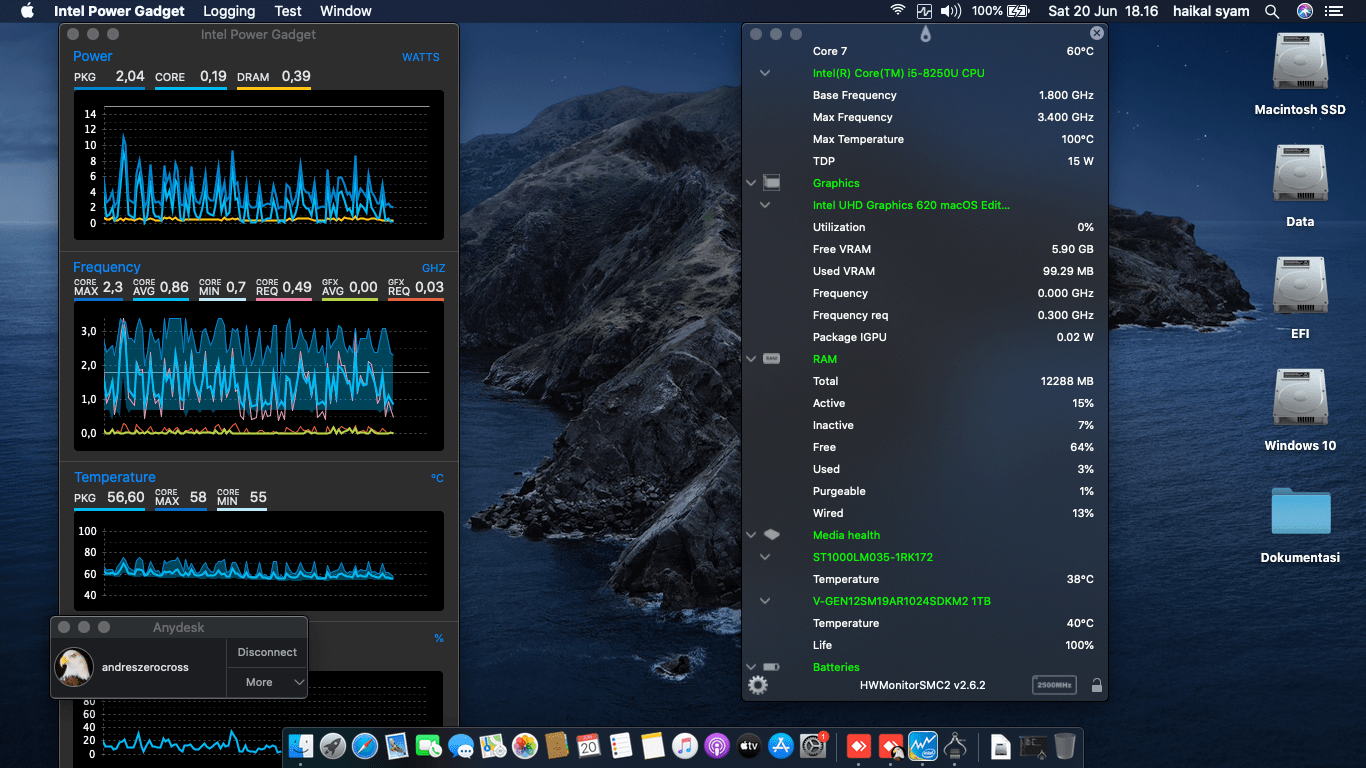Toggle the lock icon in HWMonitorSMC2
1366x768 pixels.
(1097, 685)
